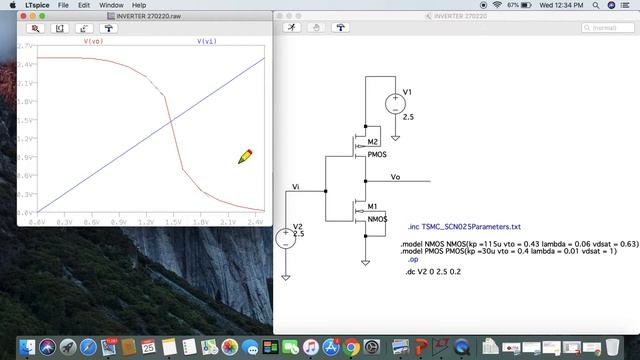This screenshot has height=360, width=640.
Task: Select the V(vo) trace label
Action: coord(93,41)
